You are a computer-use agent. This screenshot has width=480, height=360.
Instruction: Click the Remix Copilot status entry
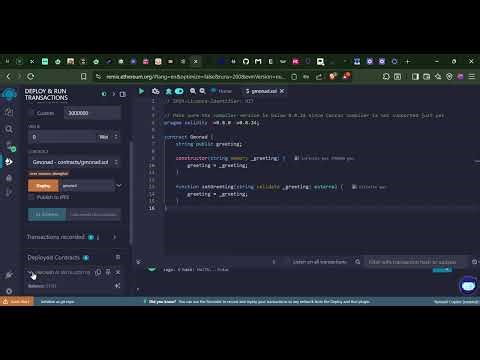click(x=456, y=302)
